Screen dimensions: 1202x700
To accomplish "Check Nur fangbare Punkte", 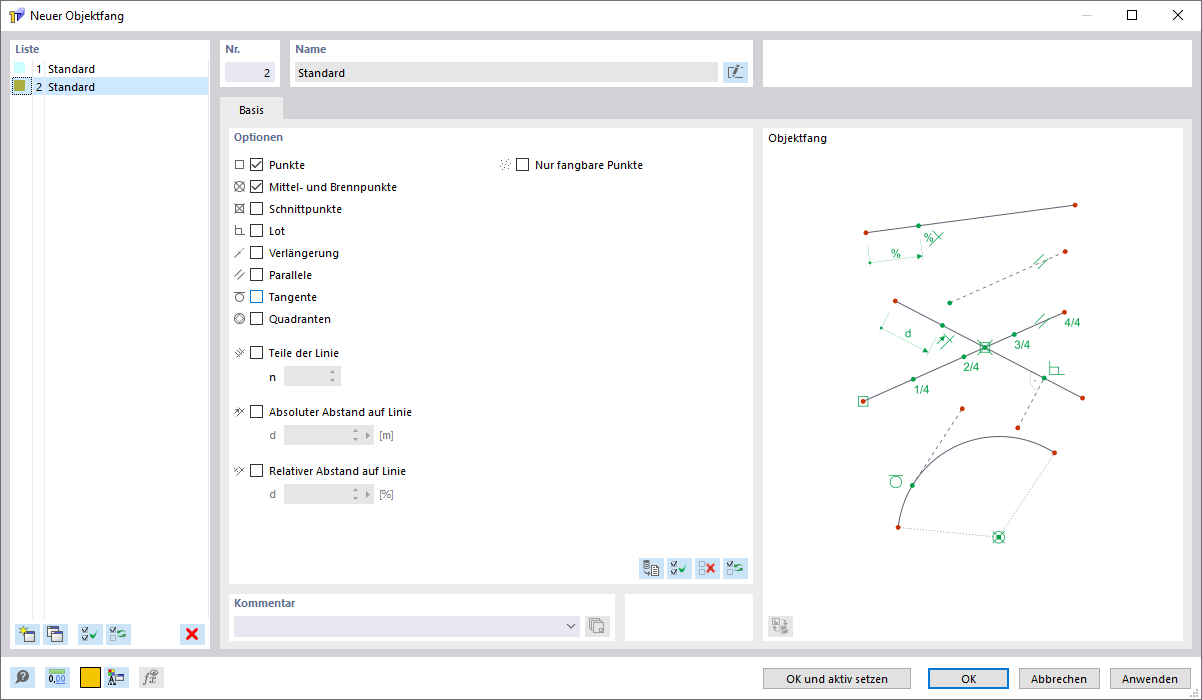I will [522, 165].
